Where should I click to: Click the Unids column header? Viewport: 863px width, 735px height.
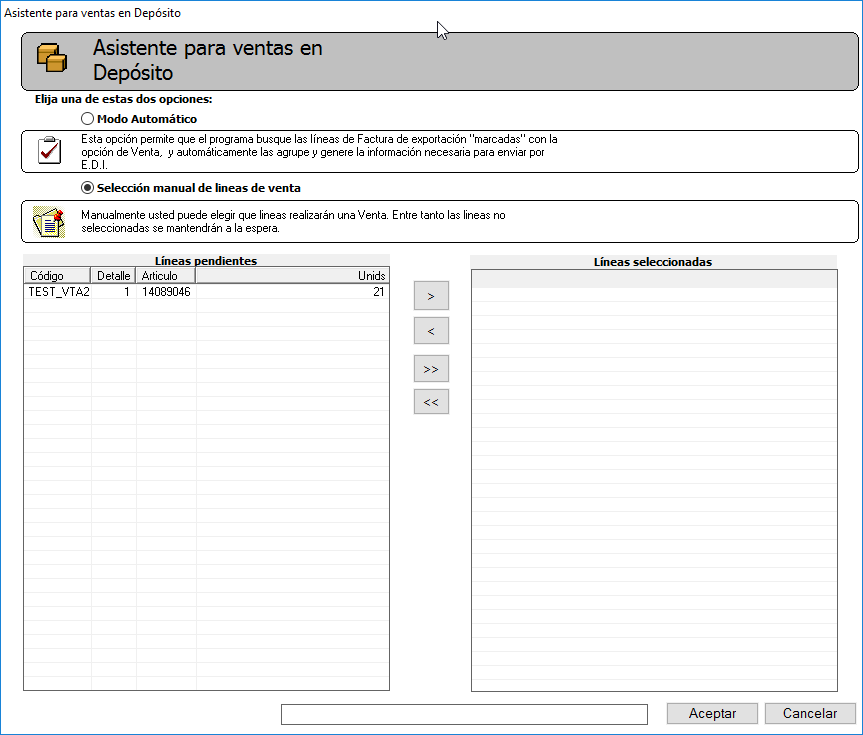pyautogui.click(x=292, y=275)
